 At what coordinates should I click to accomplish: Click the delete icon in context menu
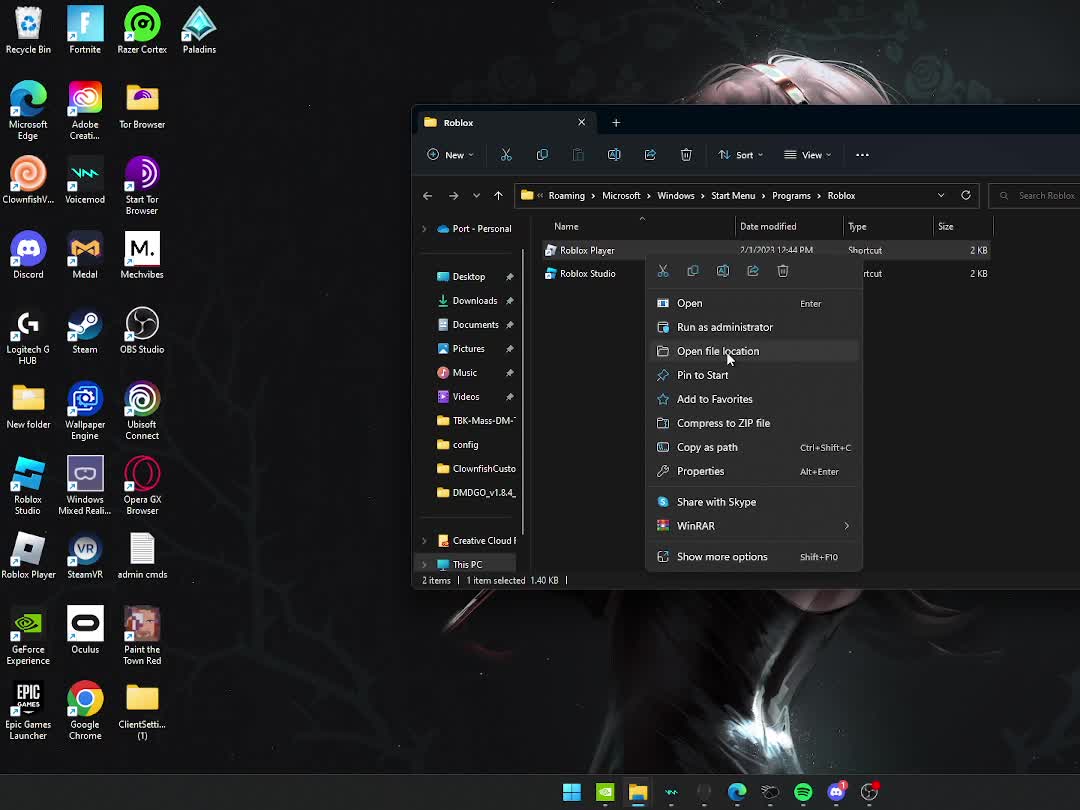[x=783, y=271]
